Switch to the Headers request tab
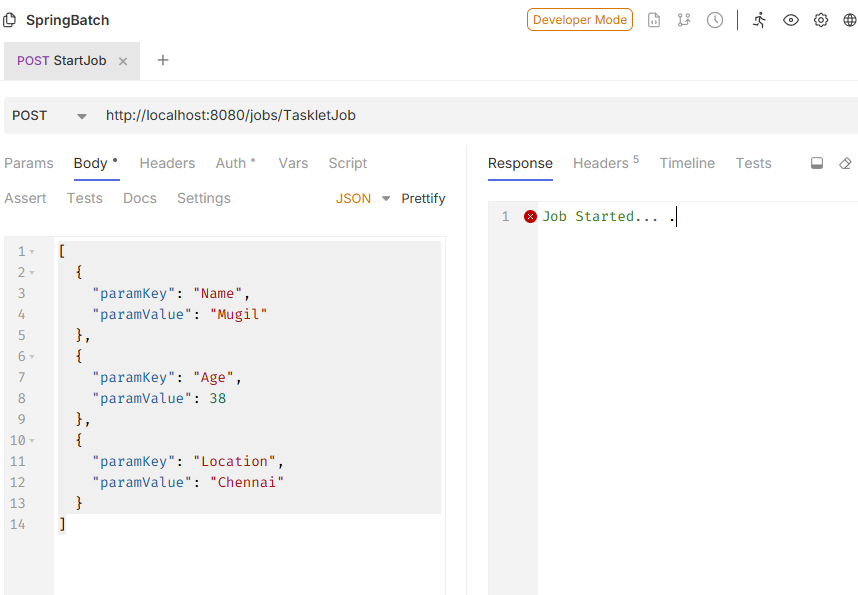Screen dimensions: 858x595 click(x=167, y=163)
